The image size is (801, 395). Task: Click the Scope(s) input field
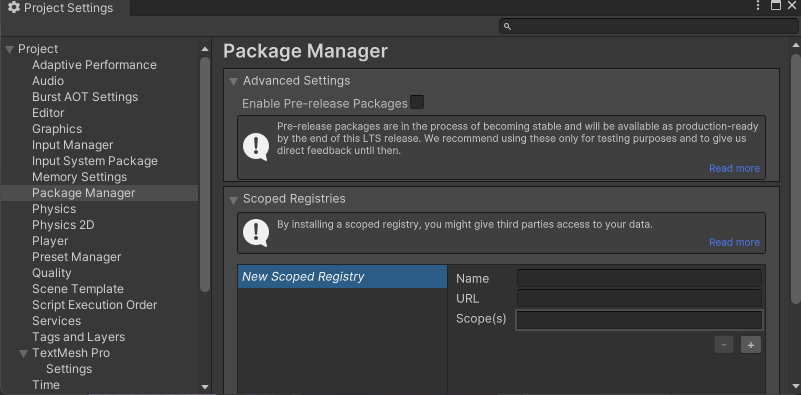[639, 320]
